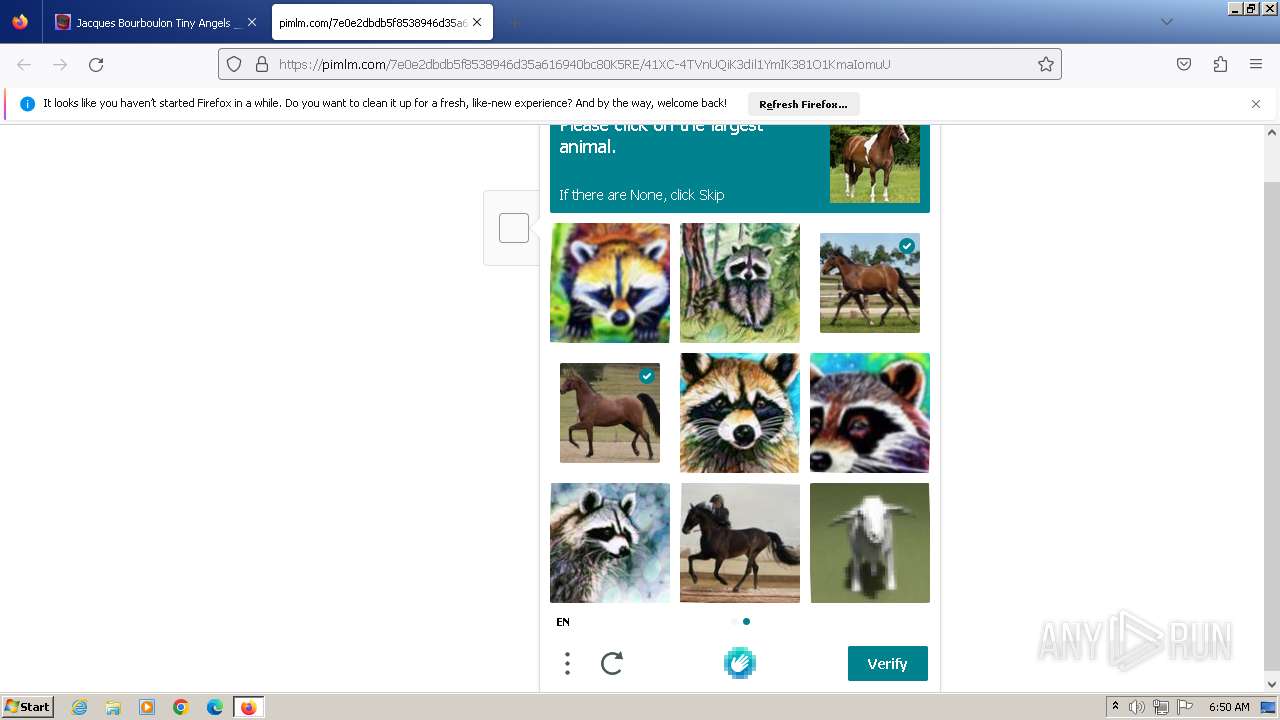Expand the list all tabs arrow

pos(1166,22)
